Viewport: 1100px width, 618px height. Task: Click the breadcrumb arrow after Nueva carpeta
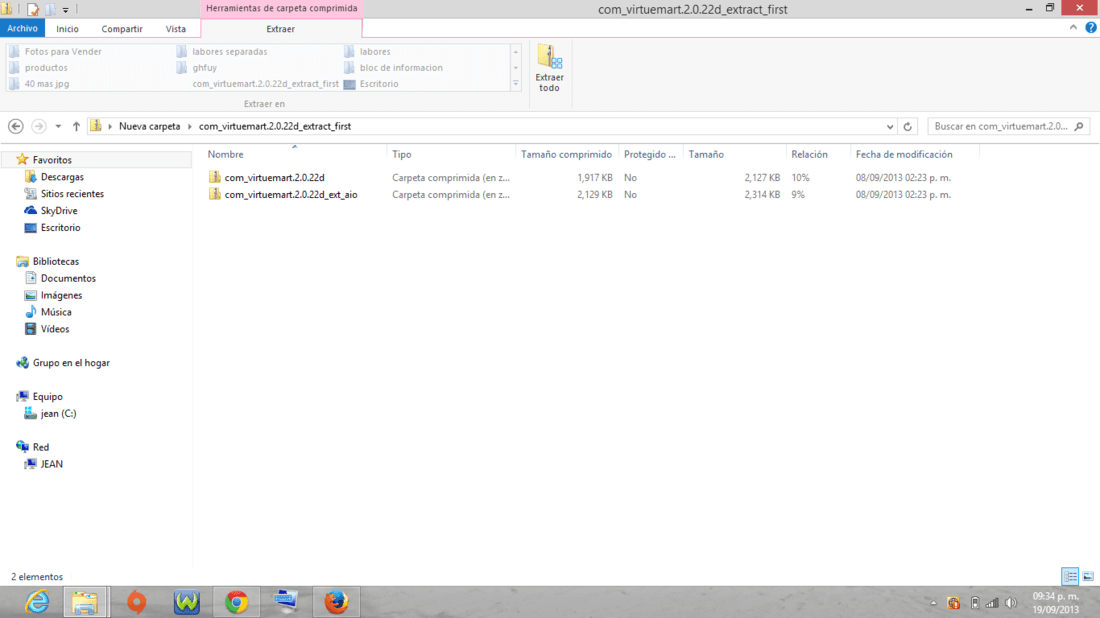(189, 126)
